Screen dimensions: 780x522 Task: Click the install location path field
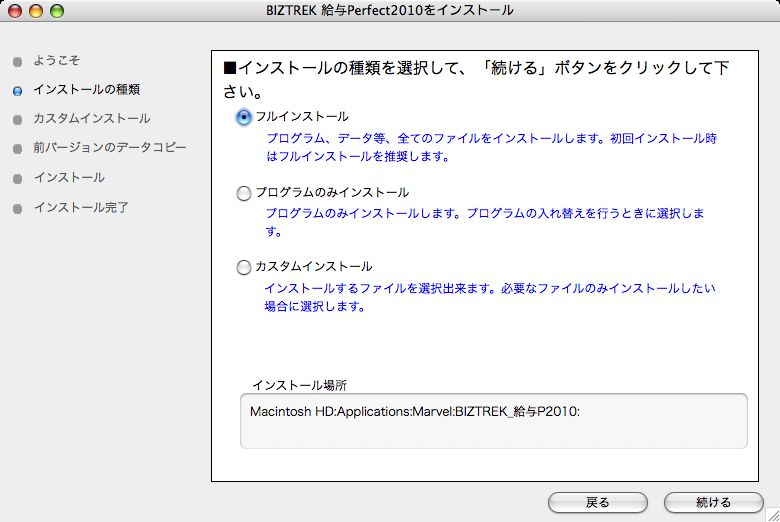[493, 421]
